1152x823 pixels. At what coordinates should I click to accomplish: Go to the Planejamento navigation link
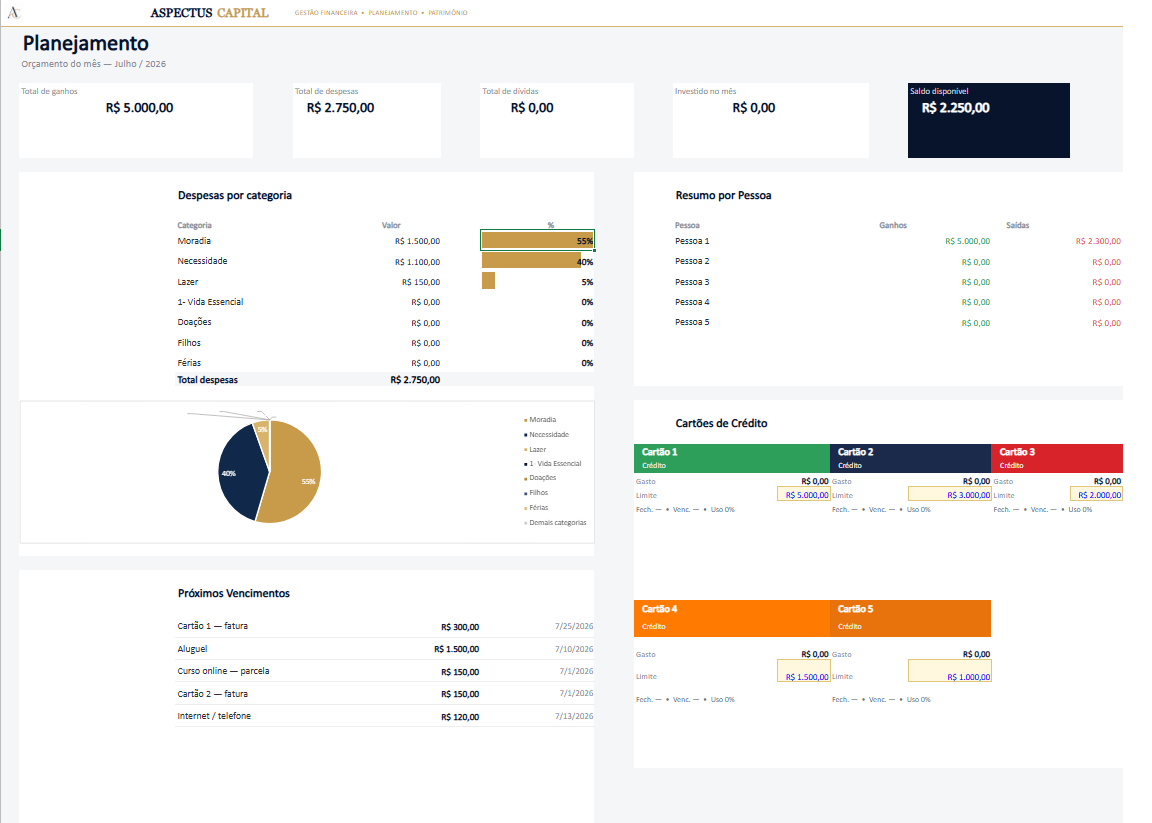point(392,13)
